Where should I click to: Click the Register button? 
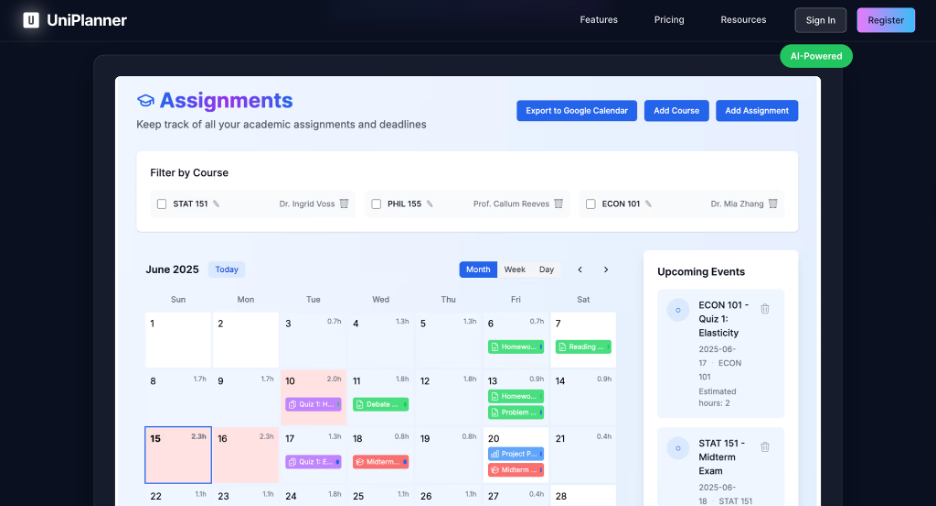[886, 20]
